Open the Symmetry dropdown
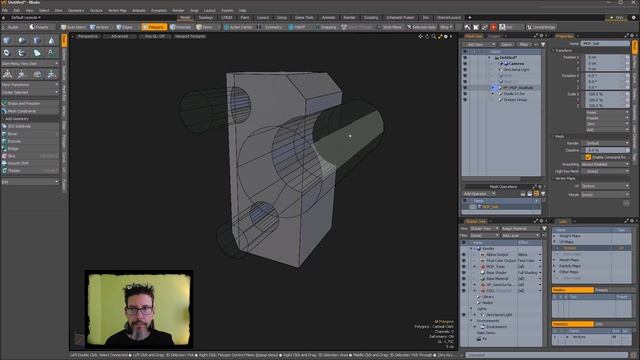The width and height of the screenshot is (640, 360). (270, 27)
